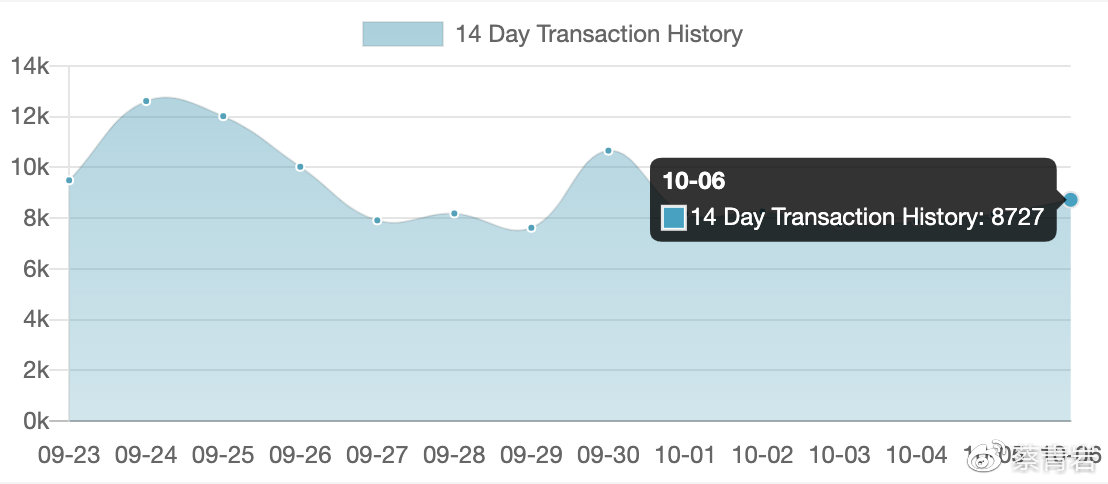Viewport: 1108px width, 484px height.
Task: Click the 10-06 tooltip title
Action: [694, 181]
